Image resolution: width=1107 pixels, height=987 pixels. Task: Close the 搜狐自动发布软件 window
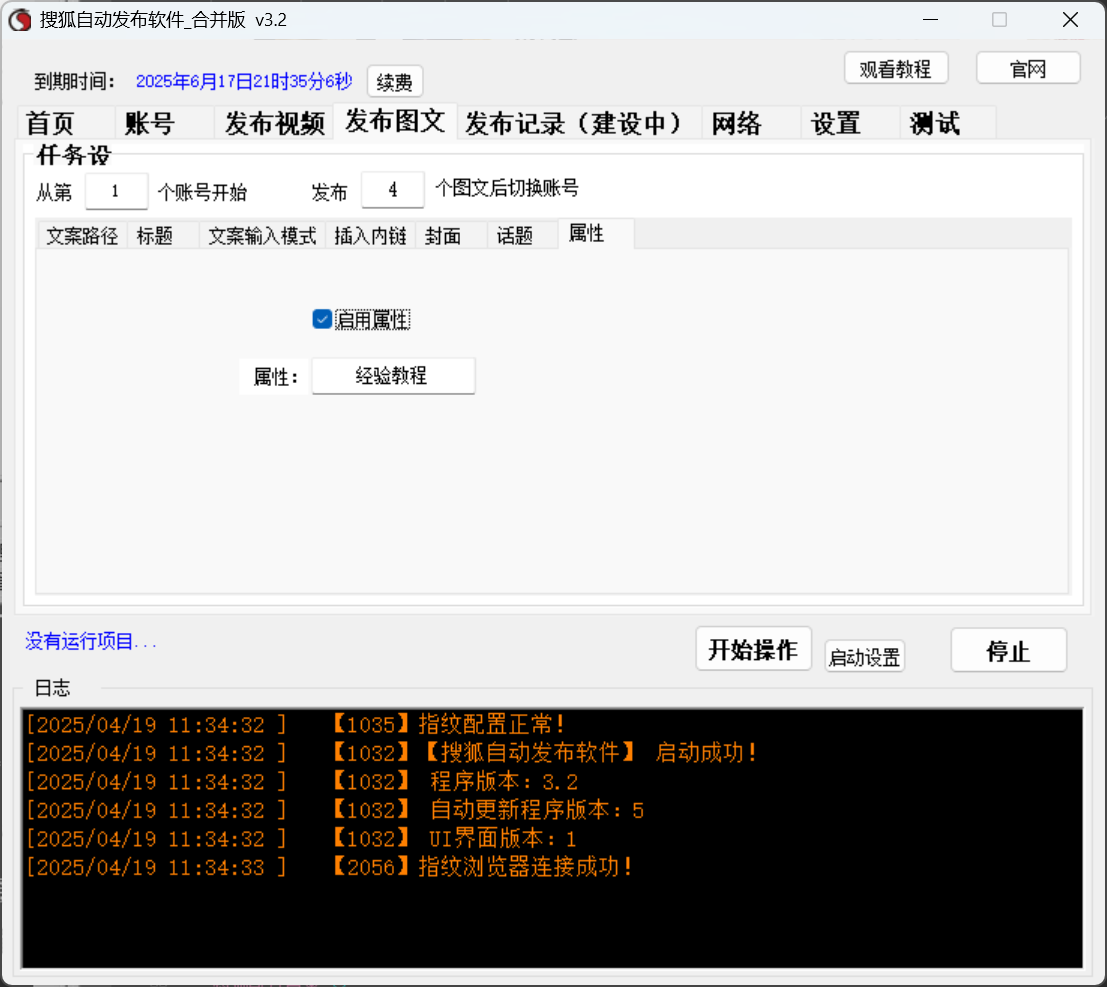[x=1070, y=20]
